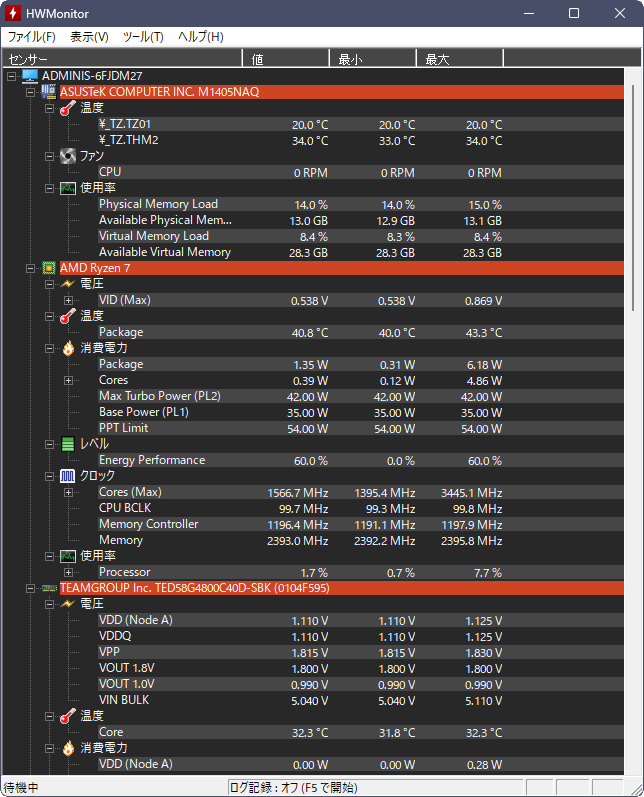Click the computer monitor icon beside ADMINIS-6FJDM27
The image size is (644, 797).
[x=30, y=76]
